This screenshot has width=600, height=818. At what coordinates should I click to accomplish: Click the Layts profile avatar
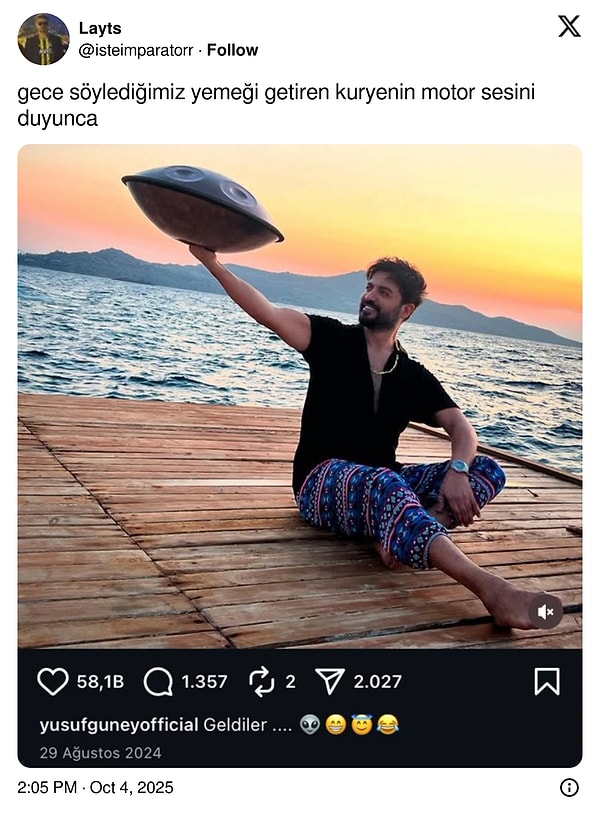click(x=43, y=35)
